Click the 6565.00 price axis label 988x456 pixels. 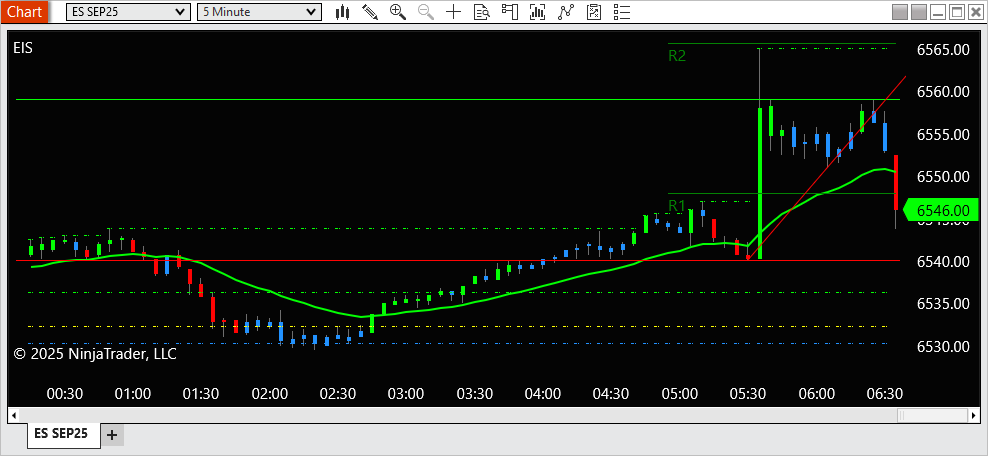[x=943, y=50]
